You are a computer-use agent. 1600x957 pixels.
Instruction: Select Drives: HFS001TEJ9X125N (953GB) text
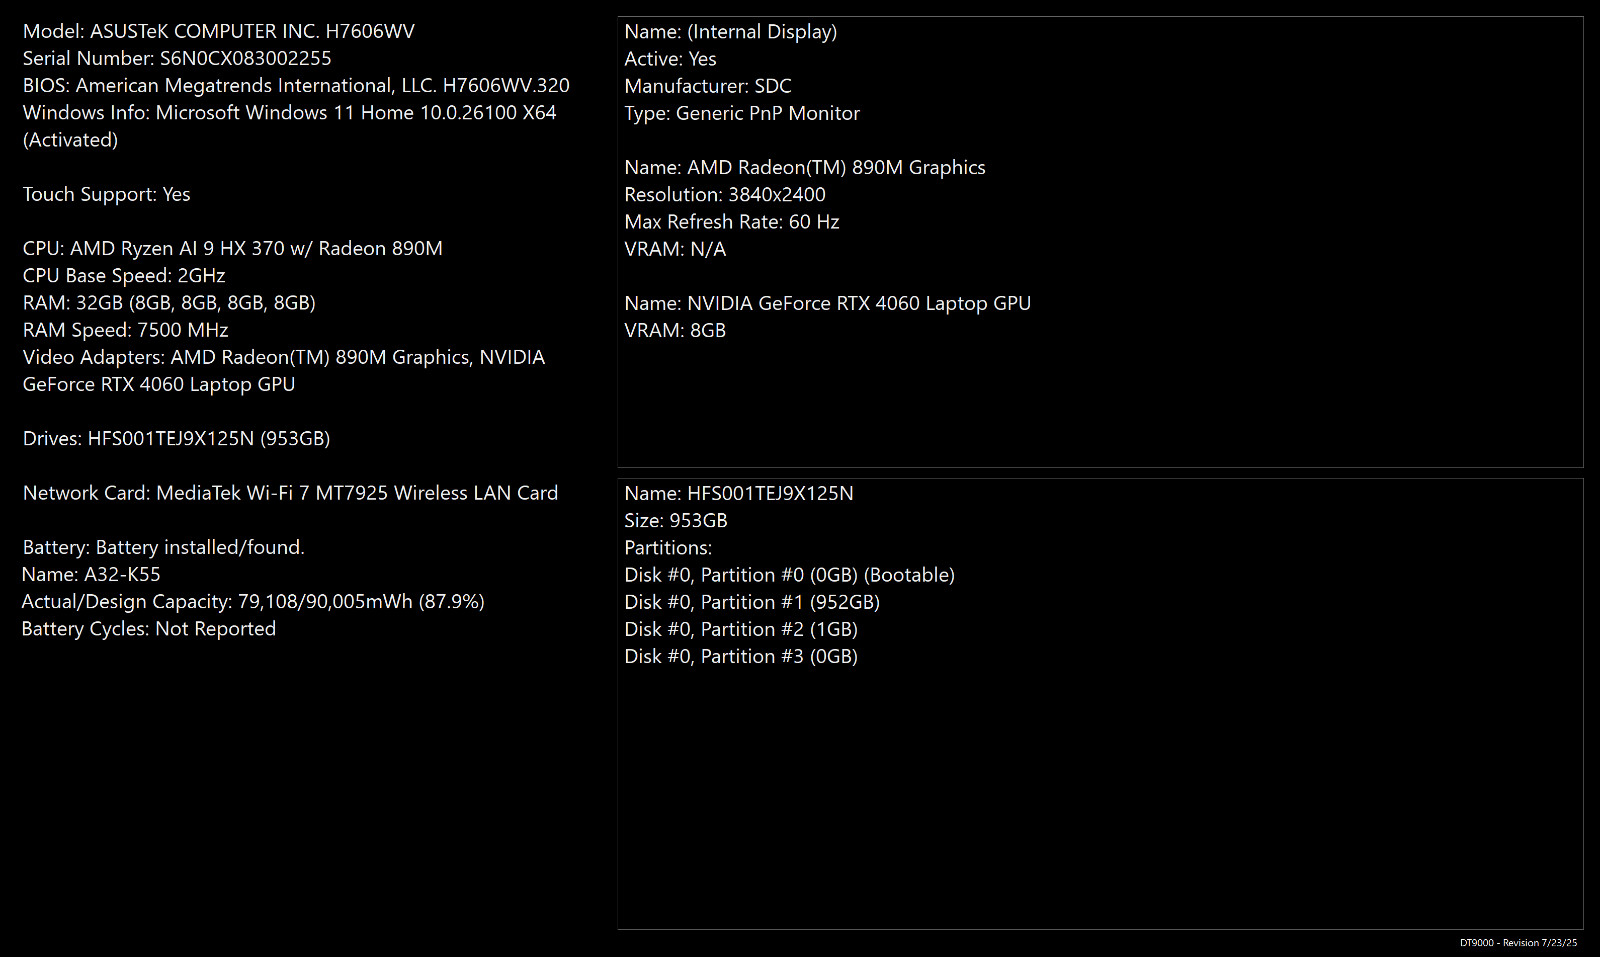176,438
